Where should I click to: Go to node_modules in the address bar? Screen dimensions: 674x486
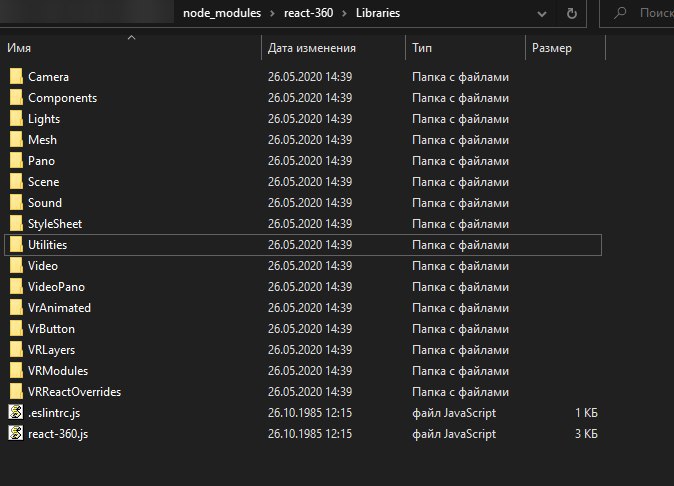222,13
